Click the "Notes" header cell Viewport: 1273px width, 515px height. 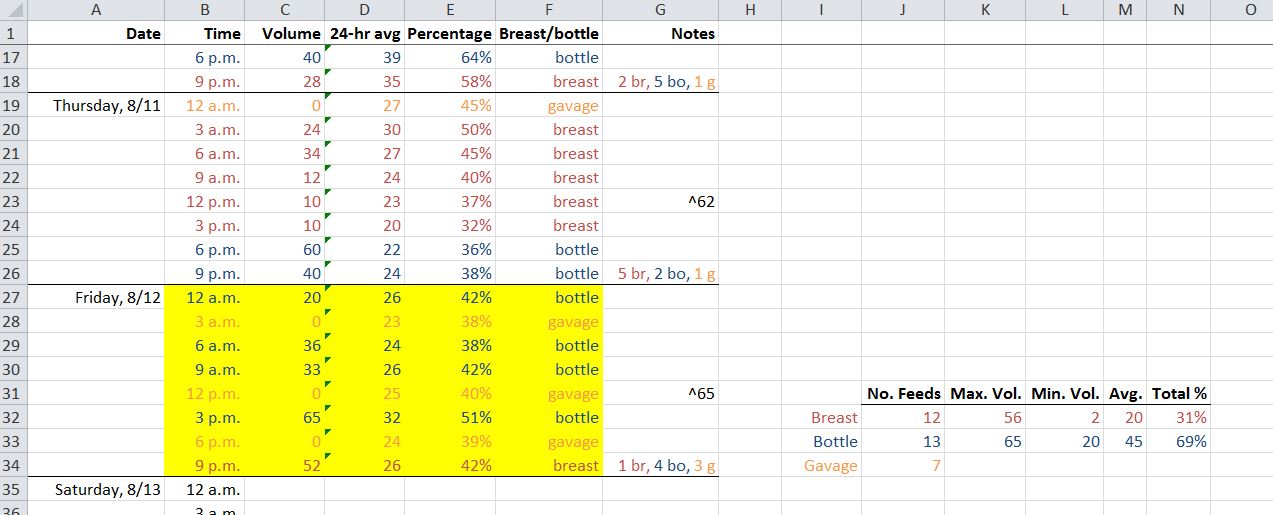pyautogui.click(x=660, y=33)
